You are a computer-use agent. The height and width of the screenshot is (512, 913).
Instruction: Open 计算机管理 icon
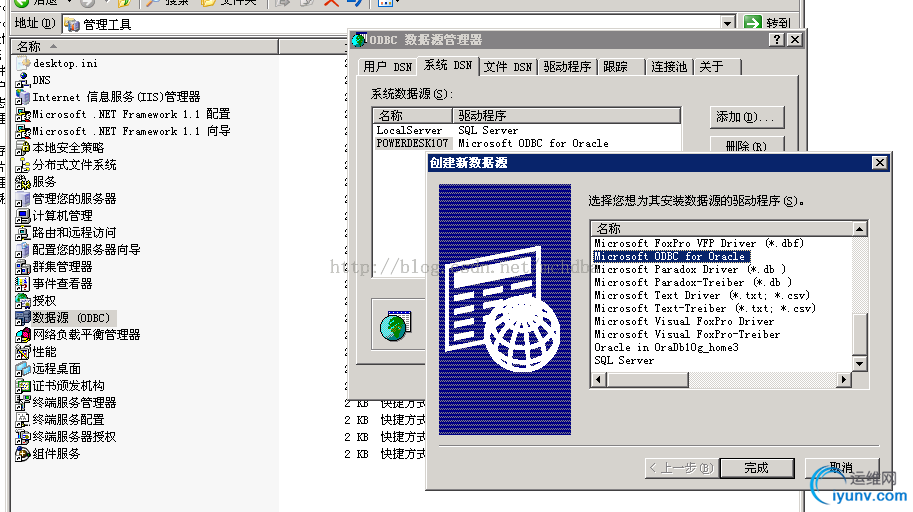23,216
